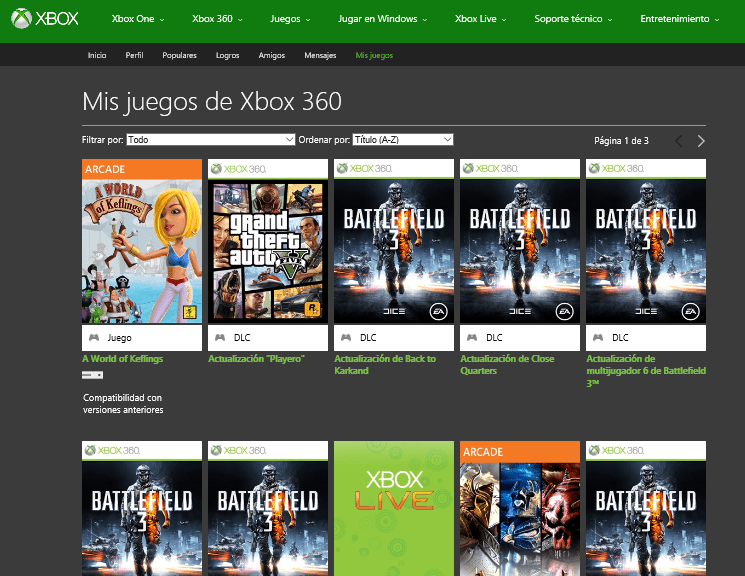The width and height of the screenshot is (745, 576).
Task: Click Battlefield 3 cover for Close Quarters
Action: click(520, 241)
